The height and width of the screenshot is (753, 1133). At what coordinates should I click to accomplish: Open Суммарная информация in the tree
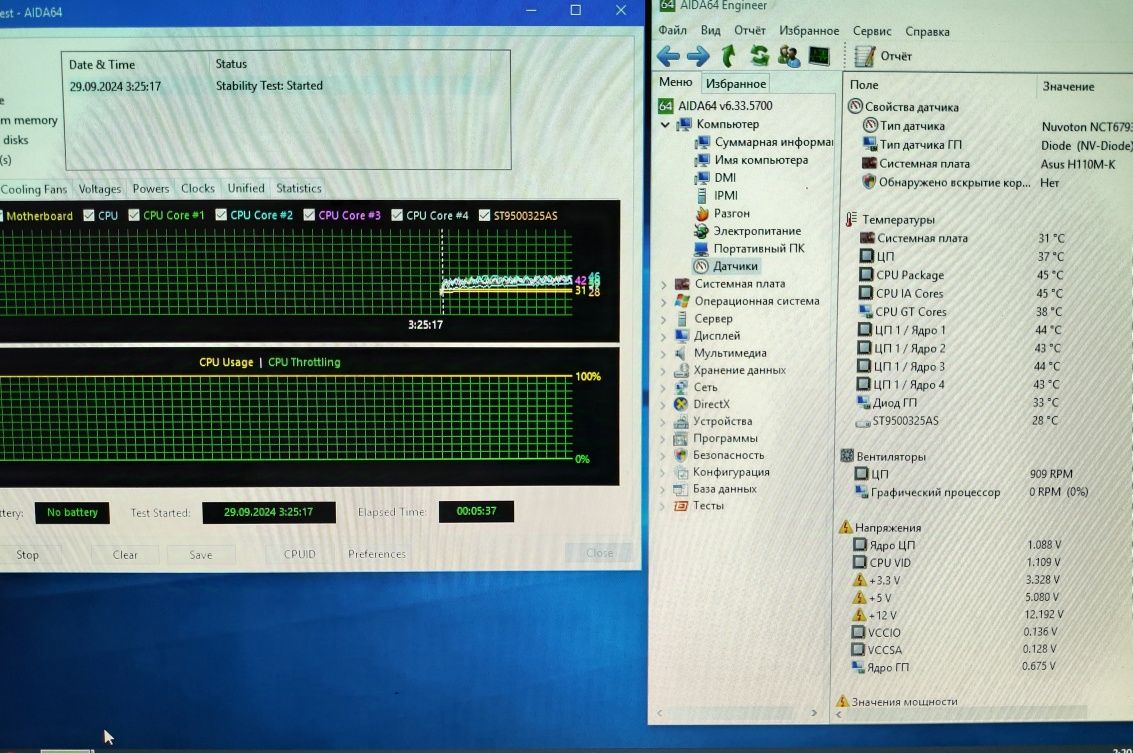[x=764, y=142]
